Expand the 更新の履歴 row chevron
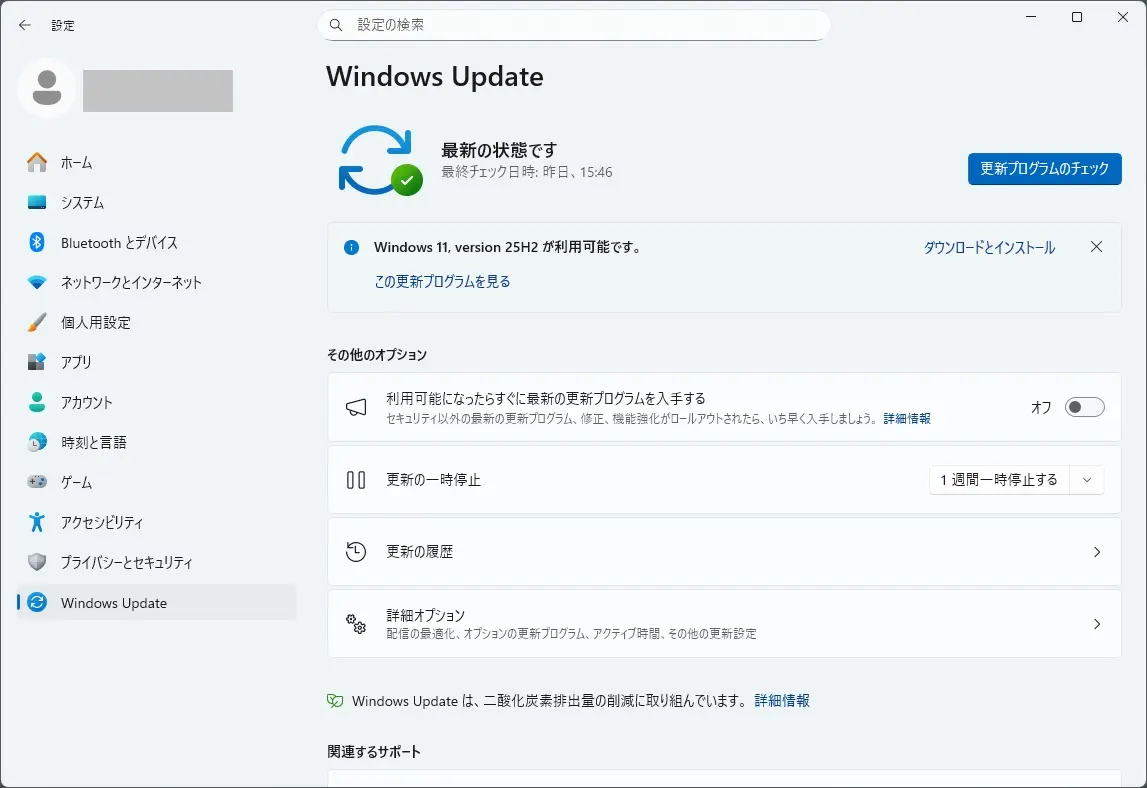1147x788 pixels. click(1096, 552)
